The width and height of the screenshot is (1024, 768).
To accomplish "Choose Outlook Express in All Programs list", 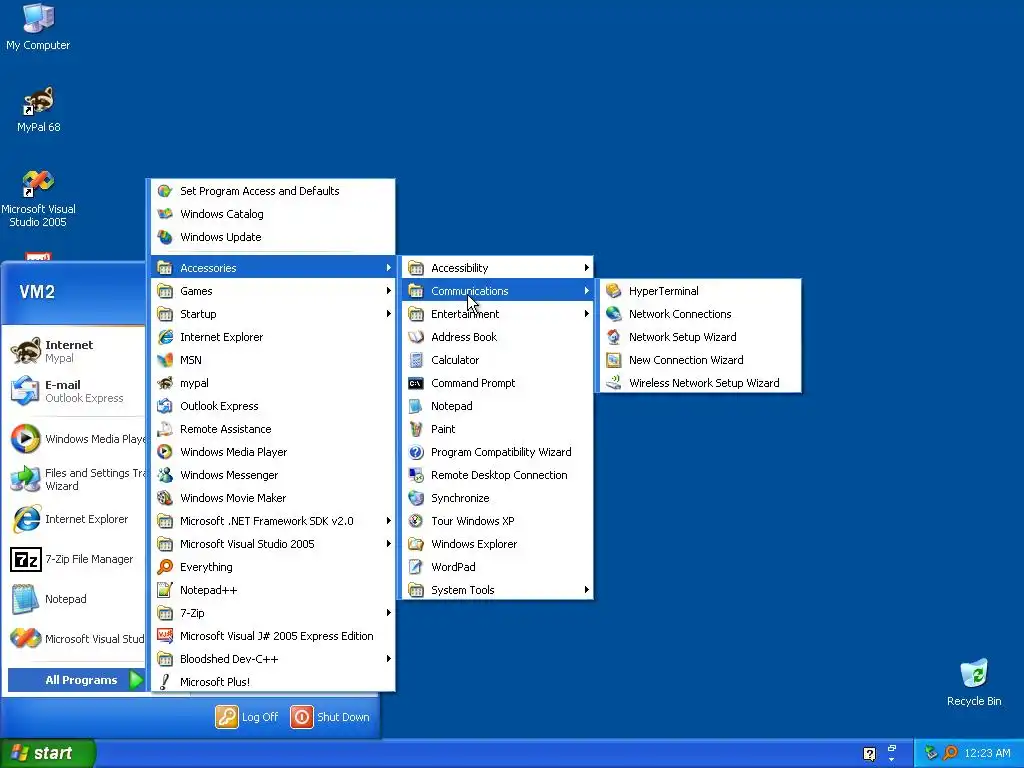I will 273,406.
